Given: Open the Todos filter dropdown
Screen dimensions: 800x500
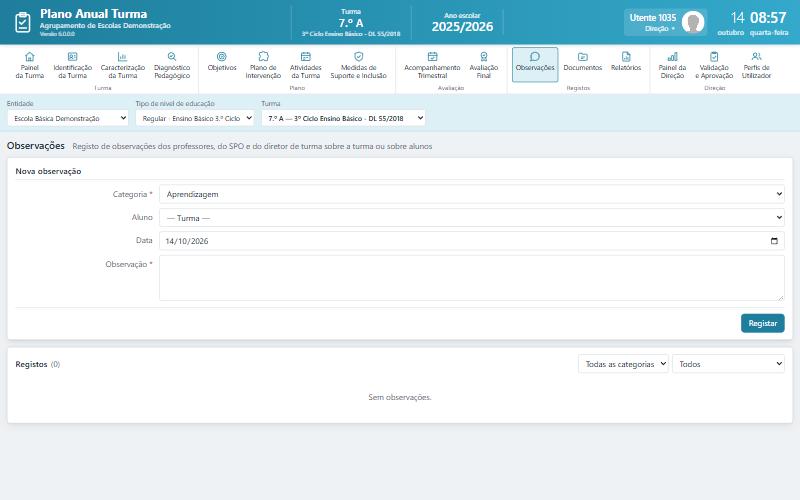Looking at the screenshot, I should [x=729, y=364].
